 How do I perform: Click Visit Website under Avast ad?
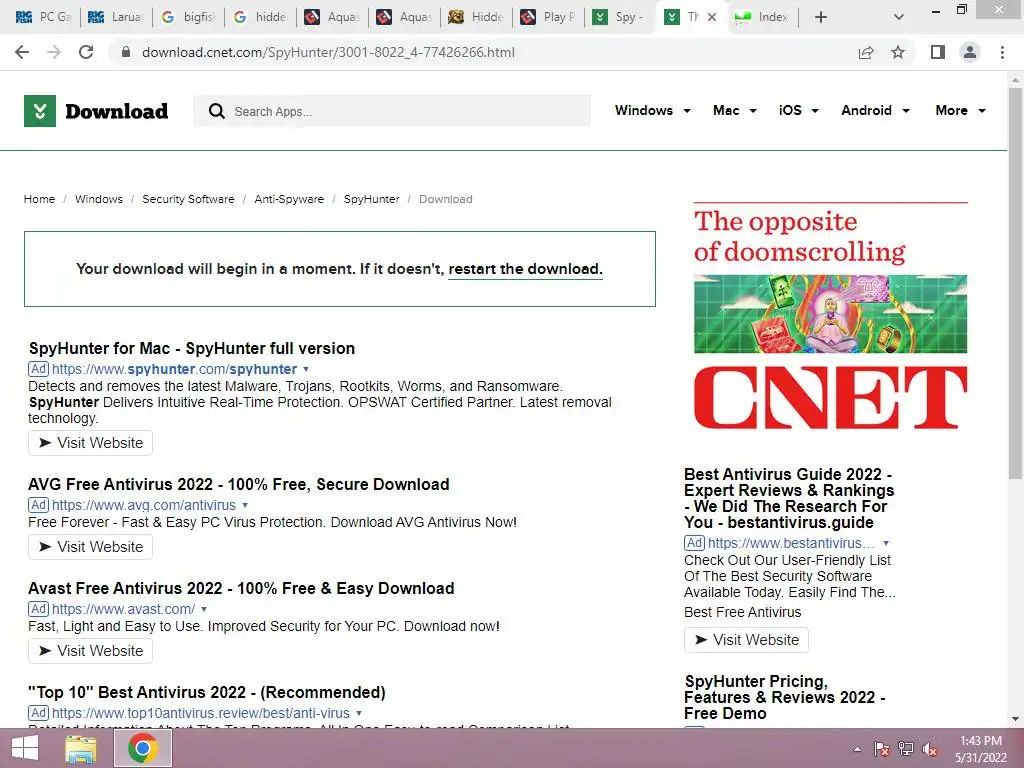click(90, 650)
